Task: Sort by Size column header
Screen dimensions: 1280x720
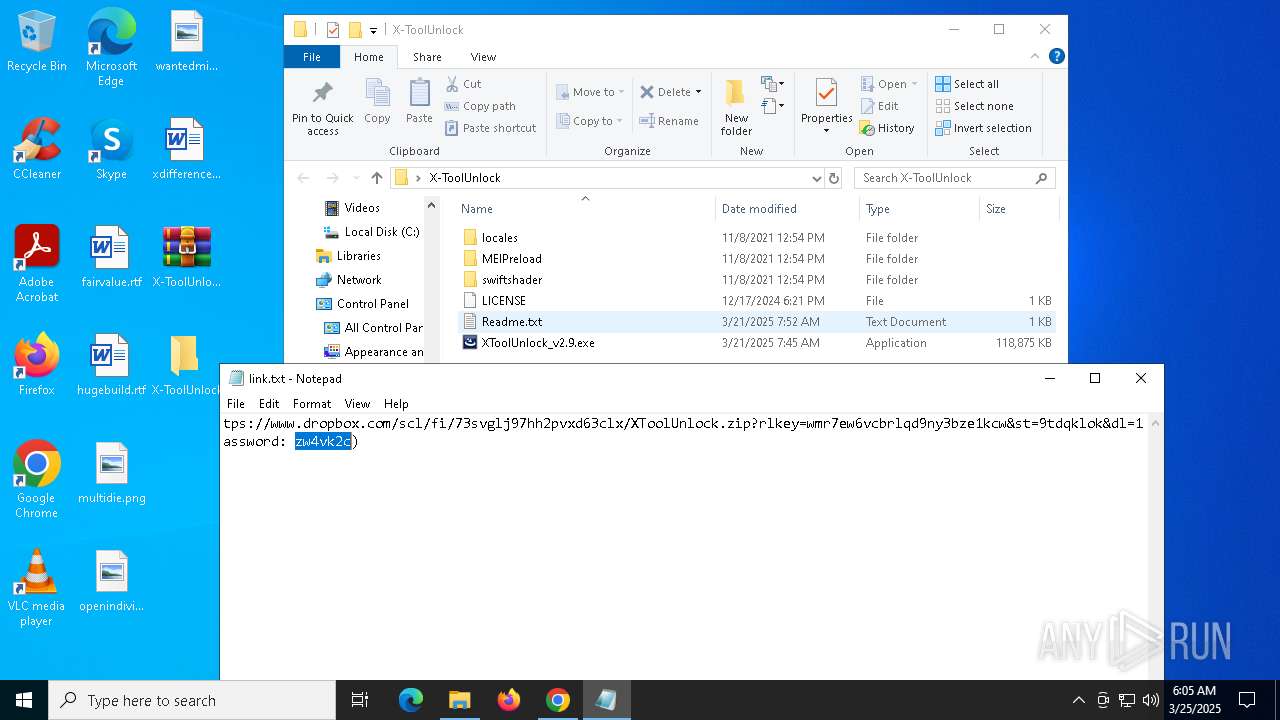Action: tap(1018, 209)
